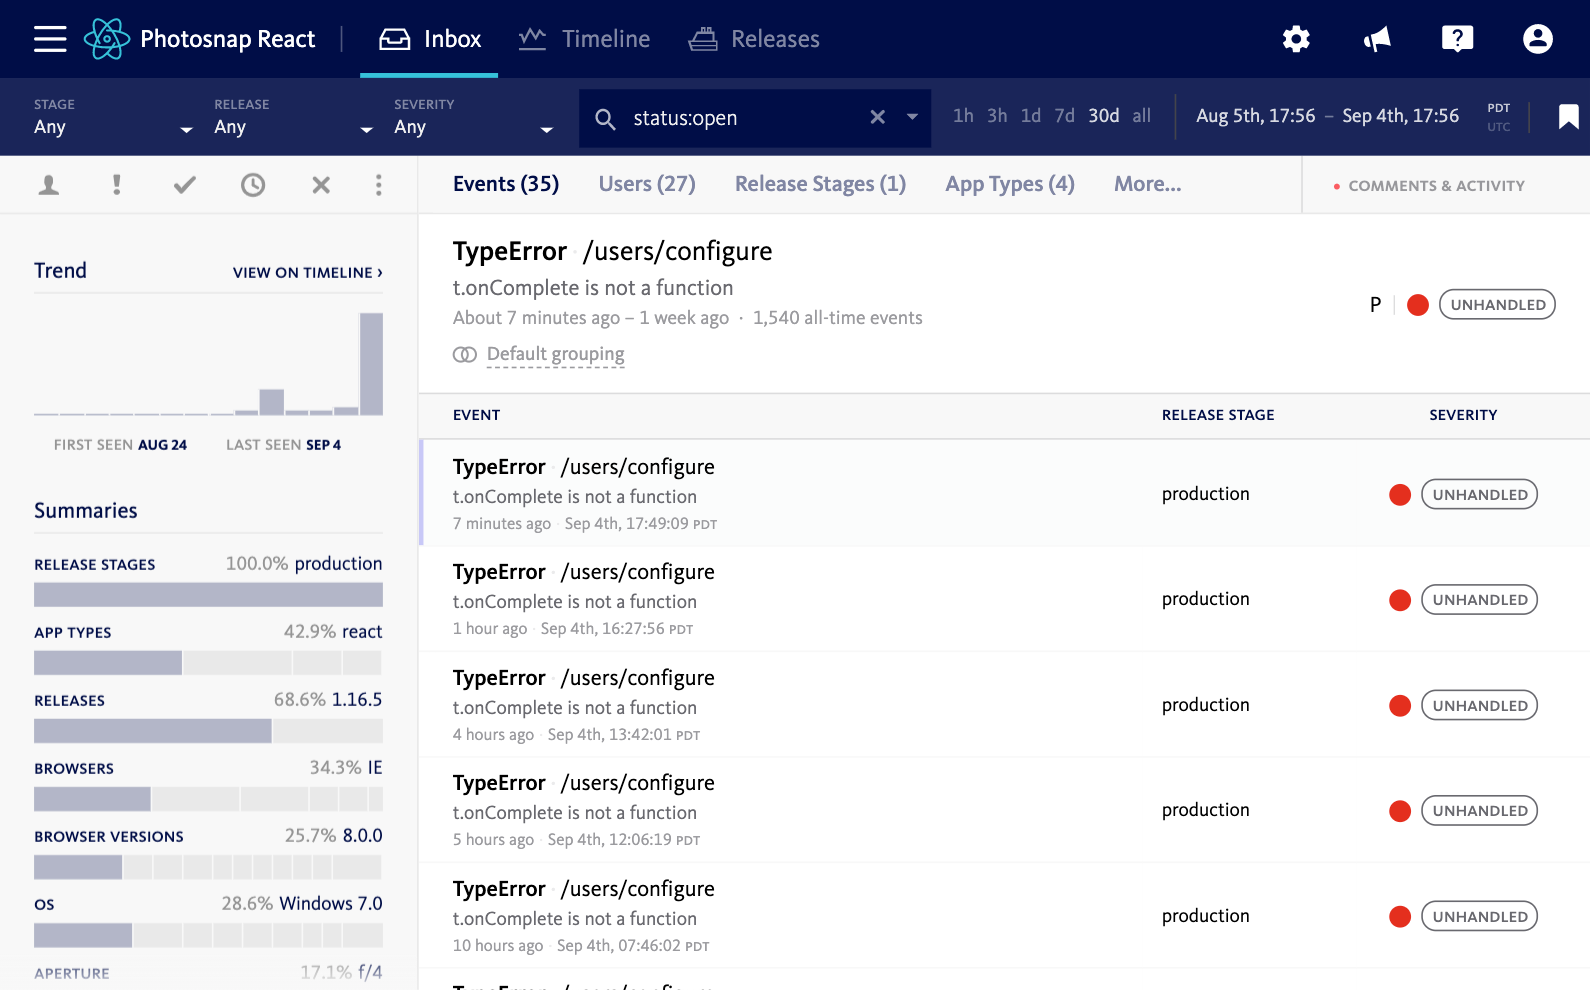Click the bookmark icon in filter bar
The height and width of the screenshot is (990, 1590).
1568,117
